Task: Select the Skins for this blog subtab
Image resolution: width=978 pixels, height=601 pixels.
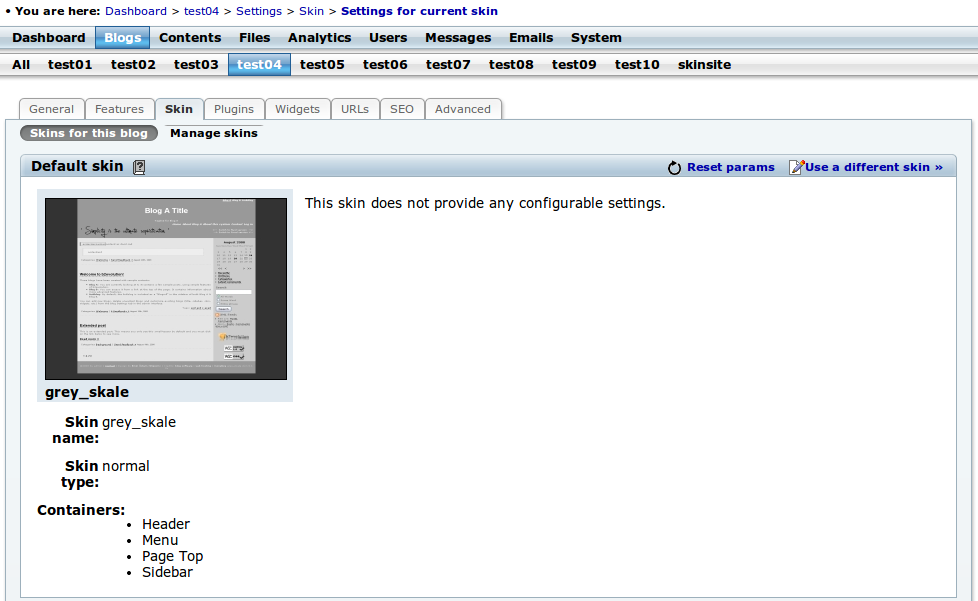Action: 89,133
